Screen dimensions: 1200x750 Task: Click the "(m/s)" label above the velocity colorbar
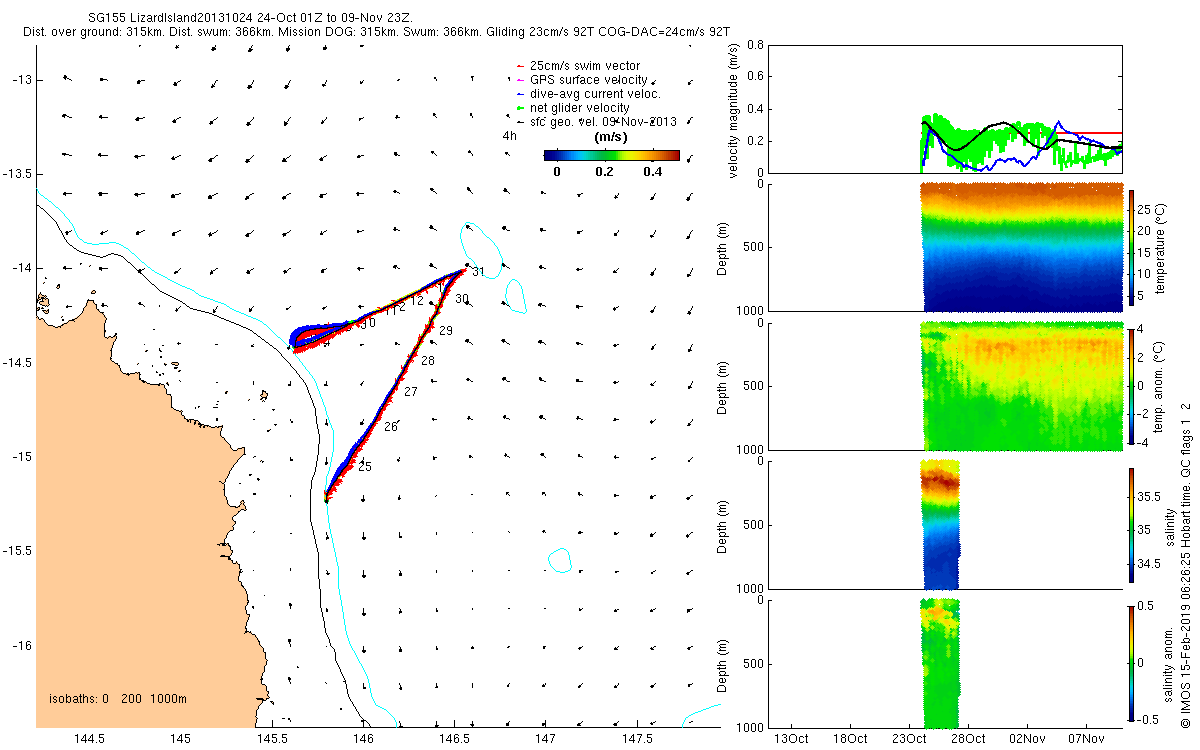611,137
